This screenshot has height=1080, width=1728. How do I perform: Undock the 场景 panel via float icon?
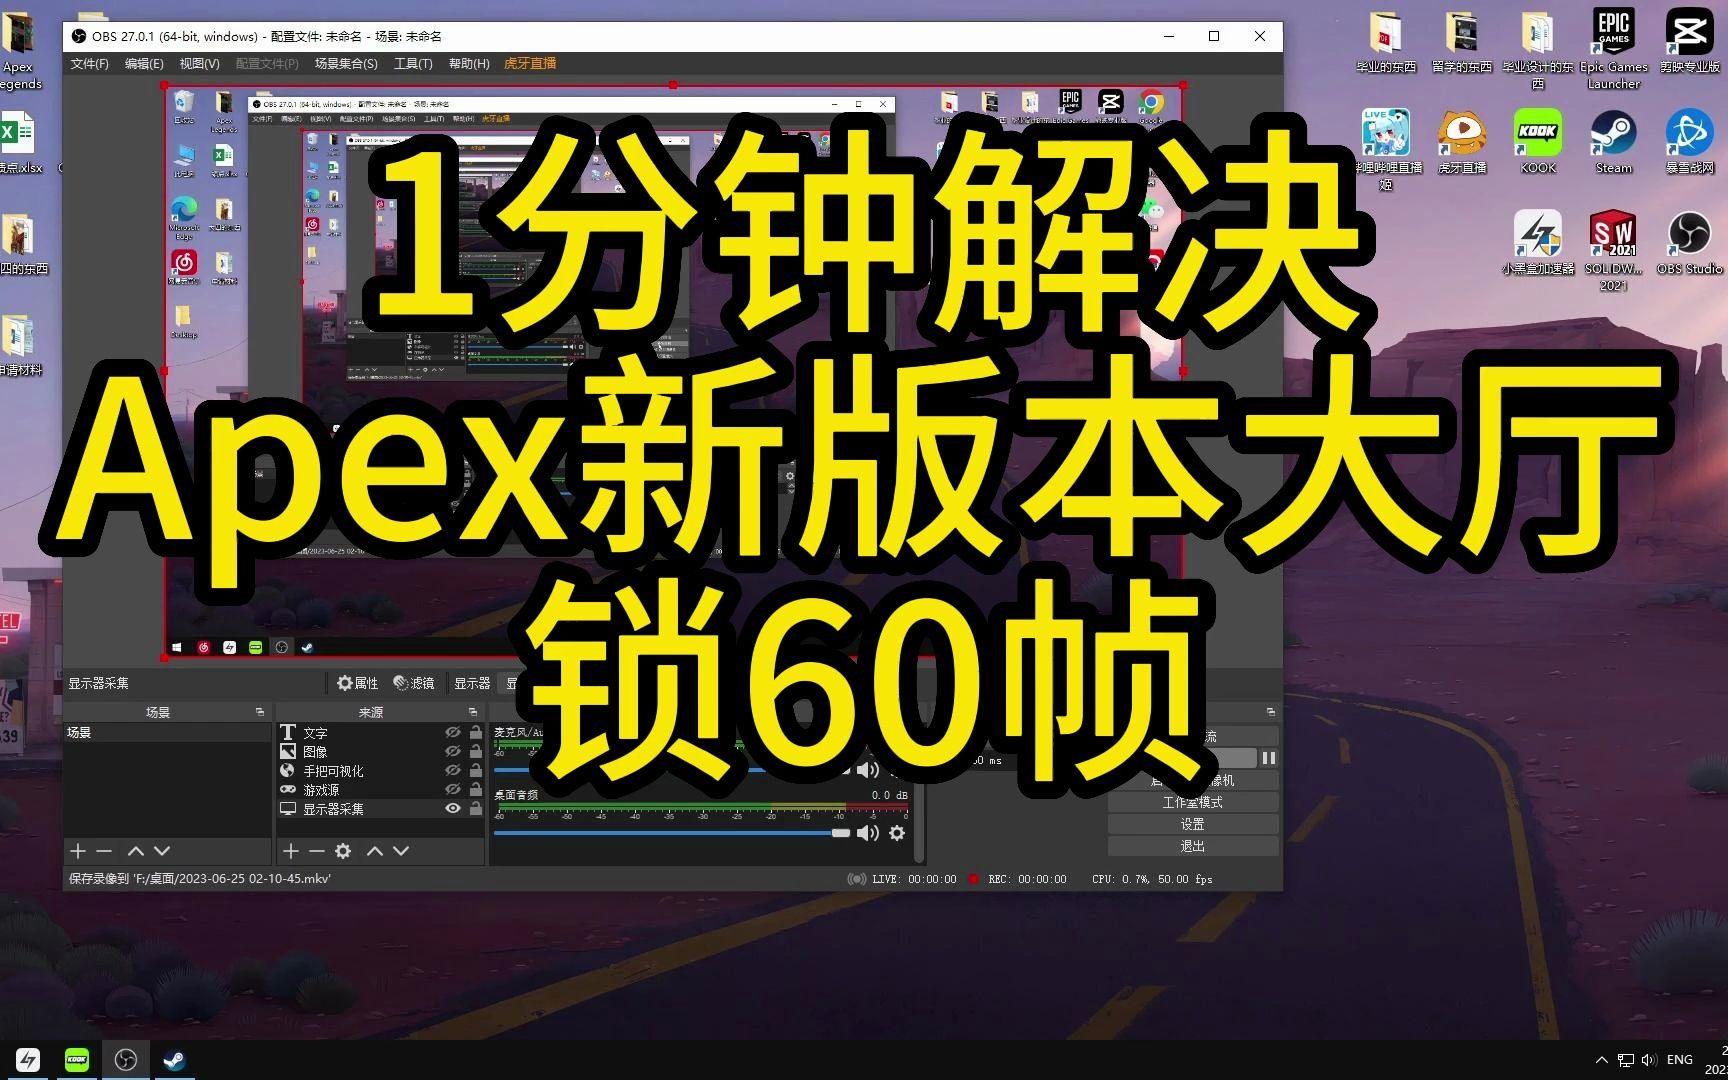click(x=260, y=712)
